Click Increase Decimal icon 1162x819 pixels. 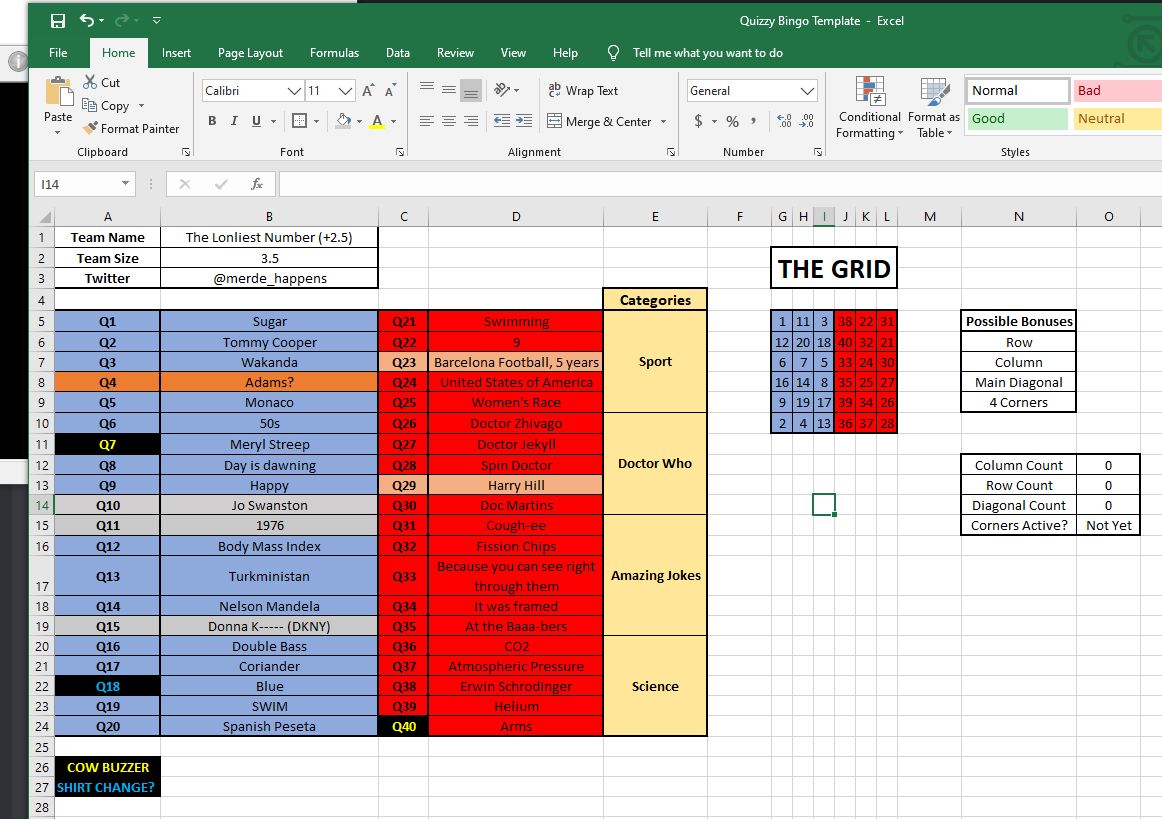[784, 121]
